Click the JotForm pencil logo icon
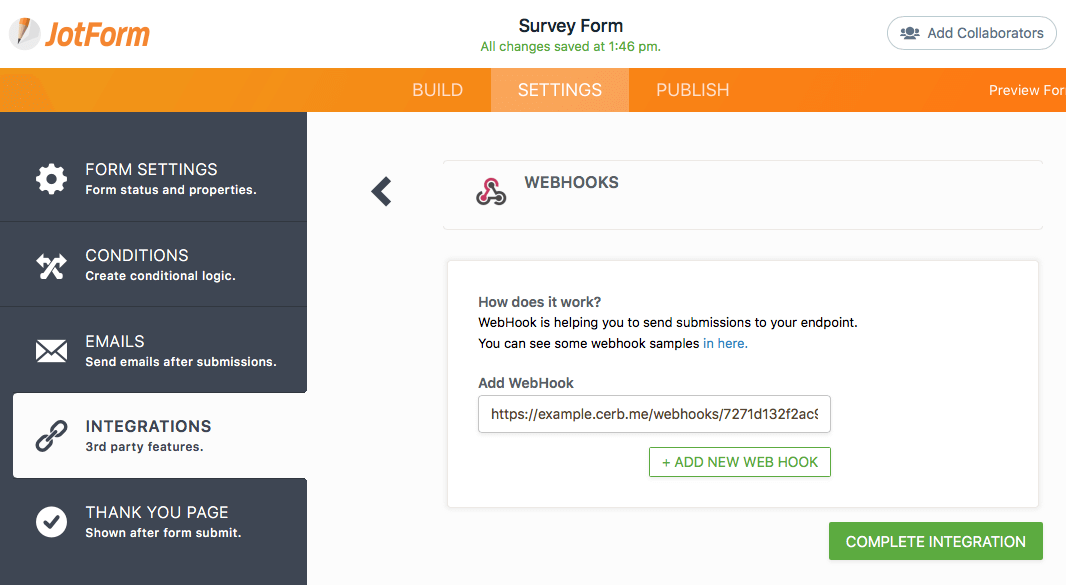 [24, 33]
